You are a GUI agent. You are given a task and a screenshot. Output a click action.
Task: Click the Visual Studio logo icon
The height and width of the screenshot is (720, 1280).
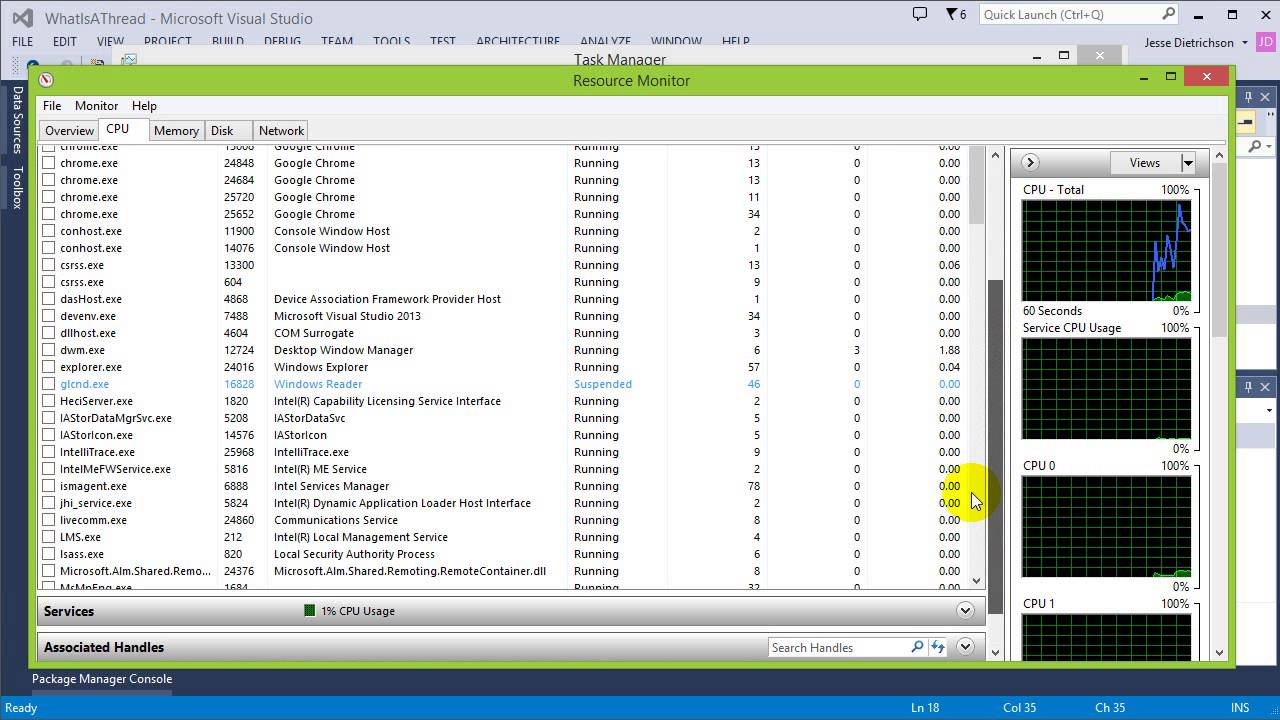(21, 17)
